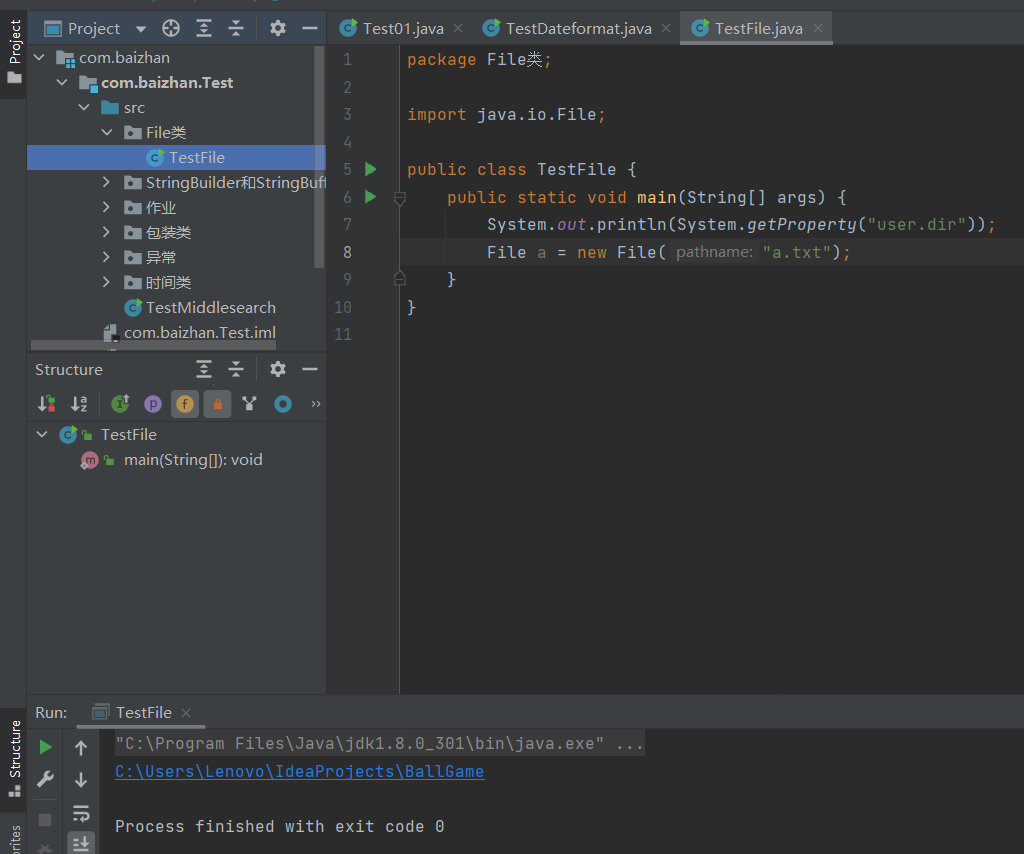Expand all in Structure panel
Screen dimensions: 1024x854
pos(204,370)
